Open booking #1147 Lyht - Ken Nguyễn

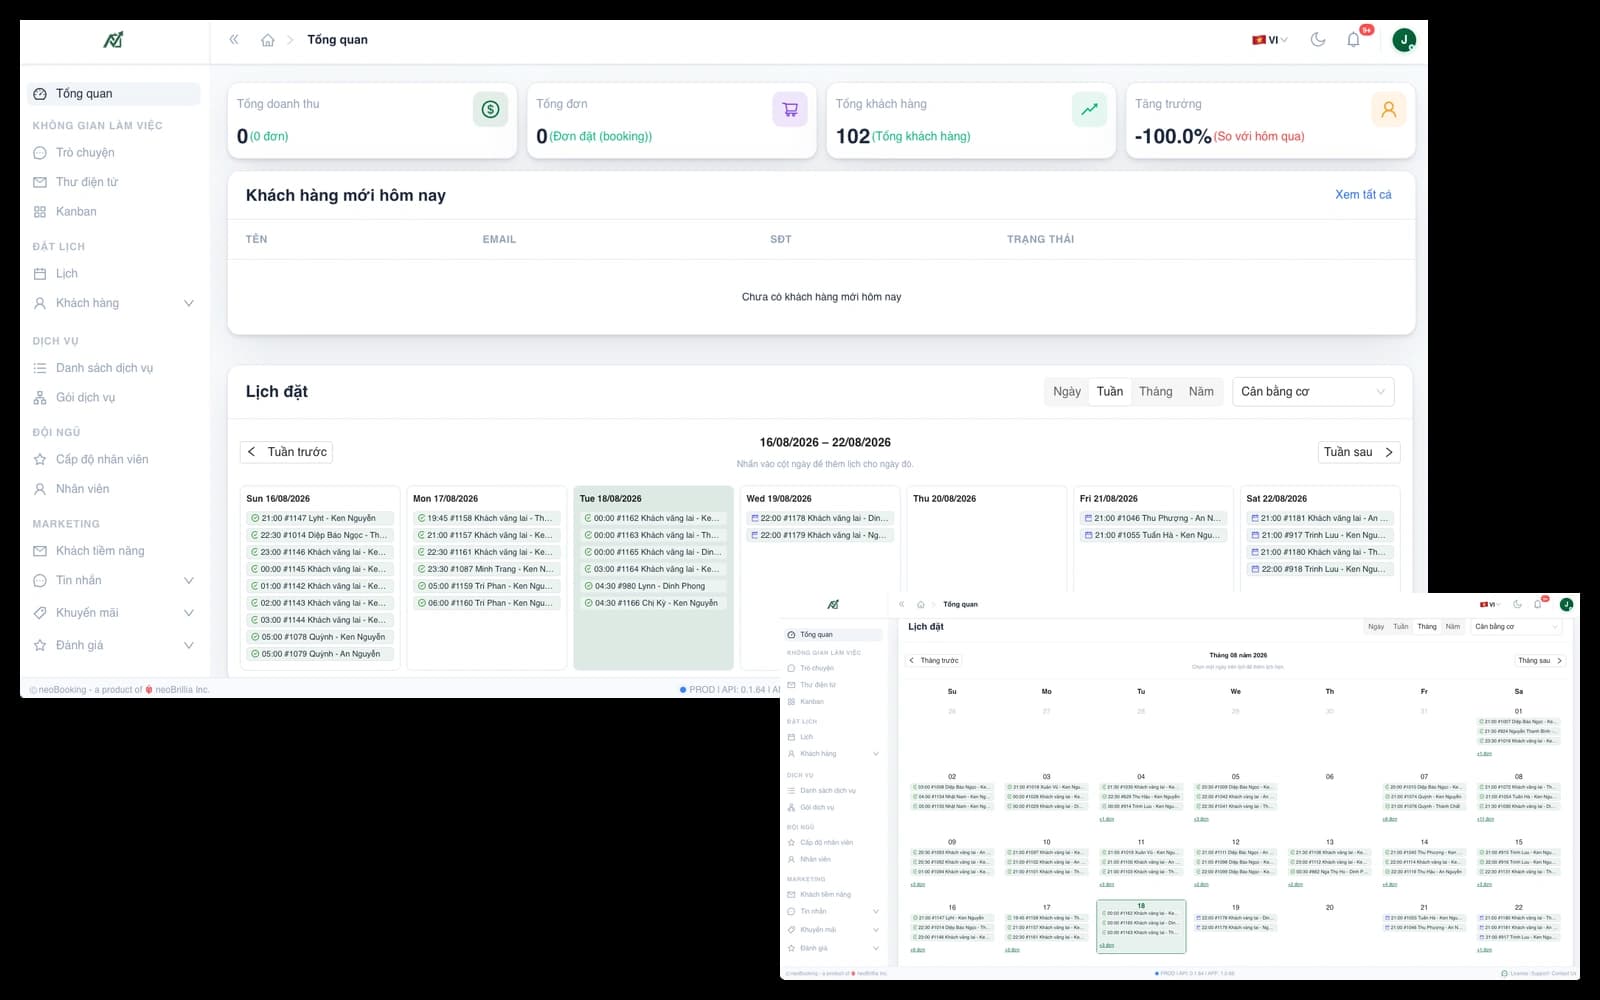pyautogui.click(x=320, y=518)
